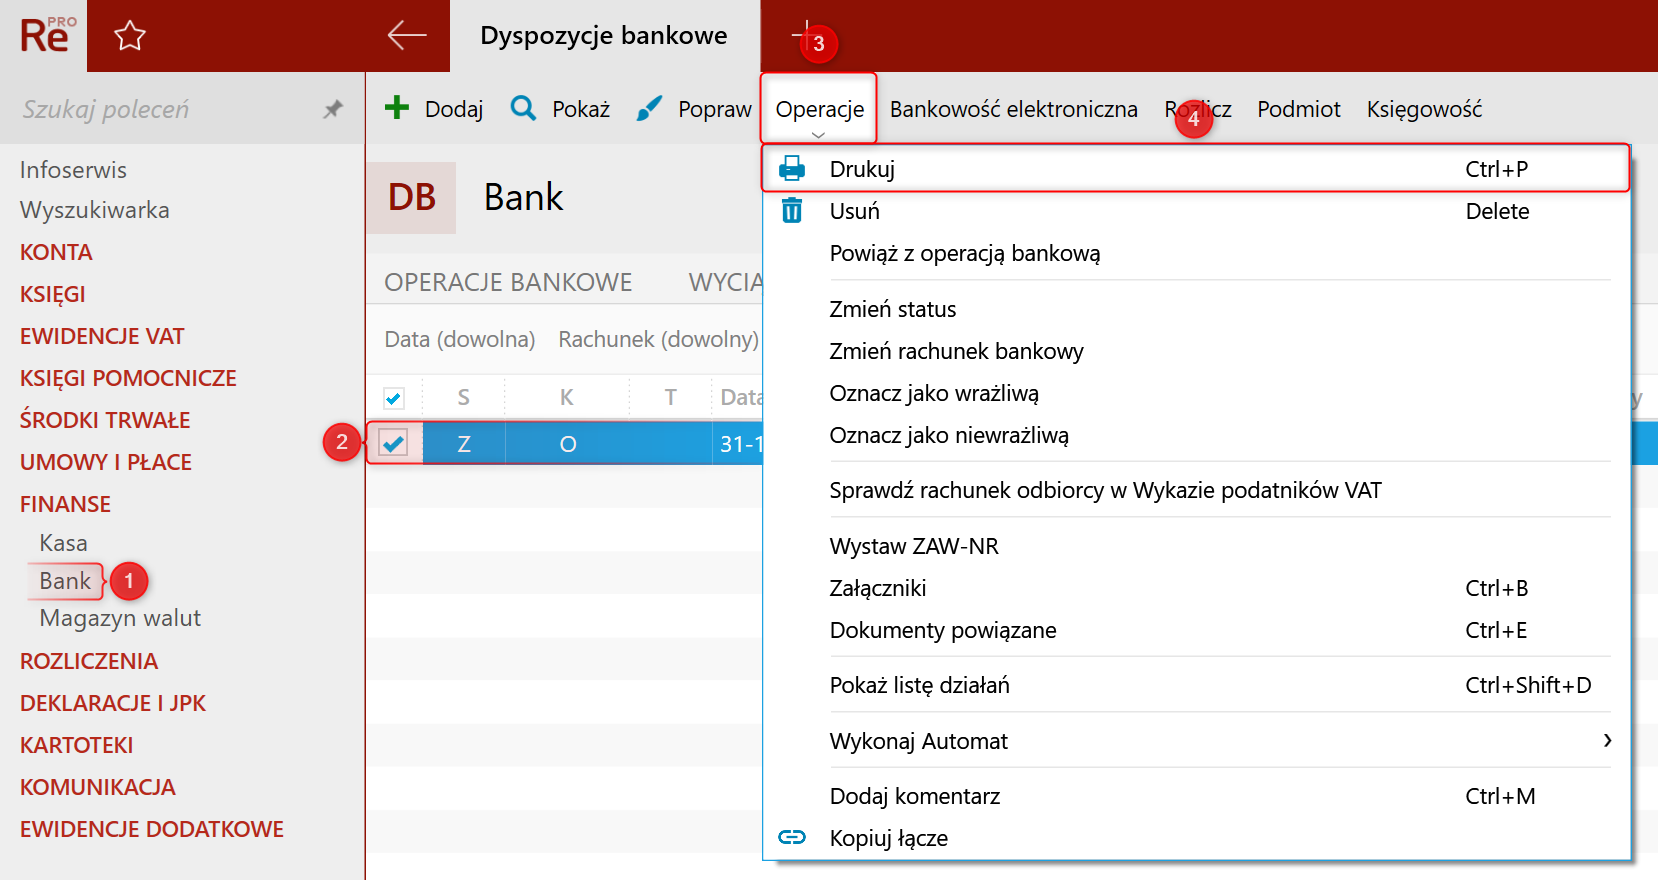1658x880 pixels.
Task: Expand UMOWY I PŁACE section
Action: point(106,462)
